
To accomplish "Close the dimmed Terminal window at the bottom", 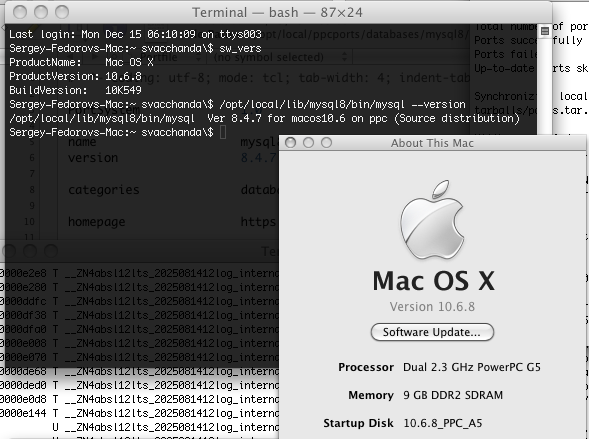I will 9,251.
